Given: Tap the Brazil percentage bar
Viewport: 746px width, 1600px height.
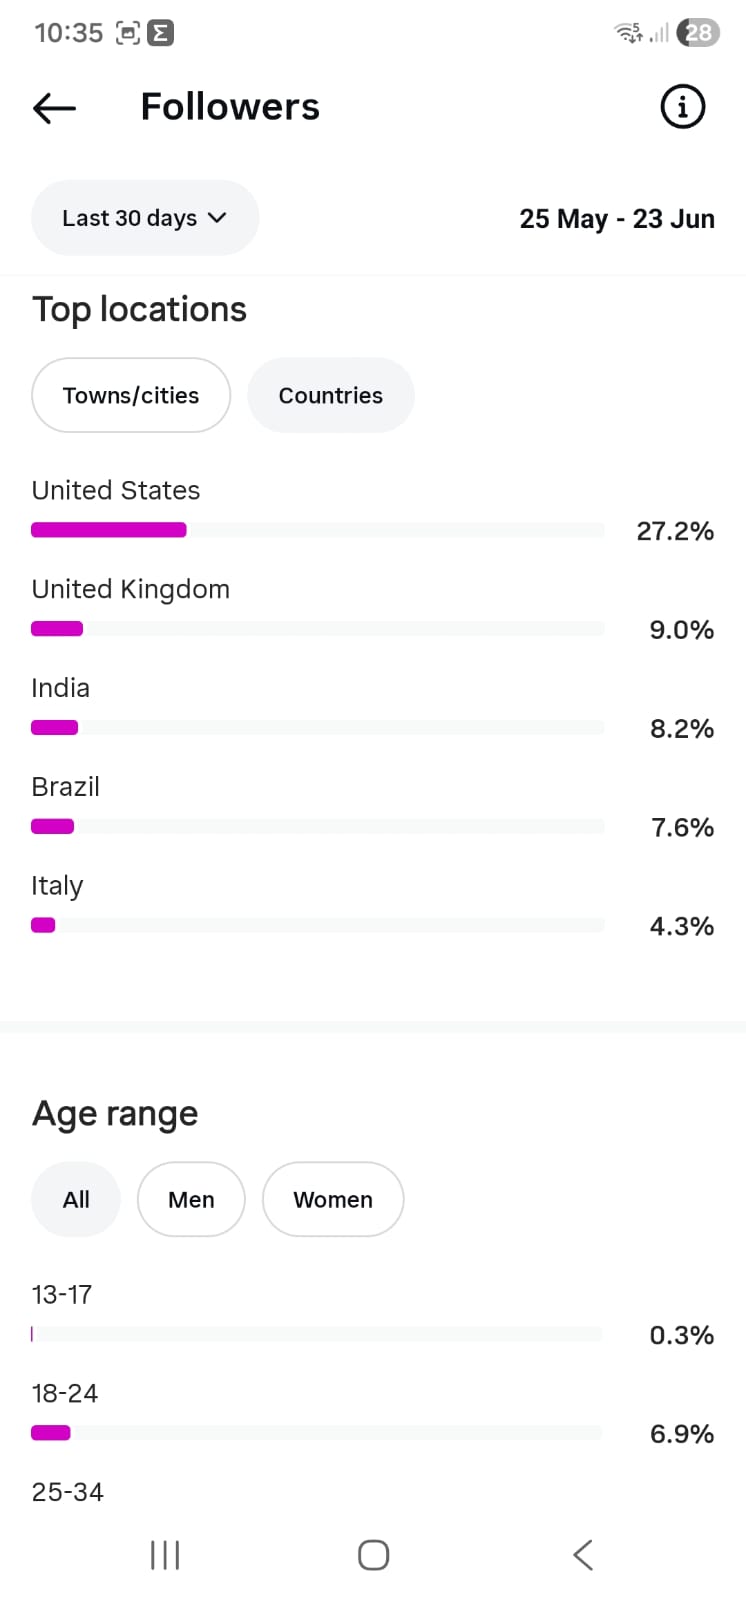Looking at the screenshot, I should [318, 826].
